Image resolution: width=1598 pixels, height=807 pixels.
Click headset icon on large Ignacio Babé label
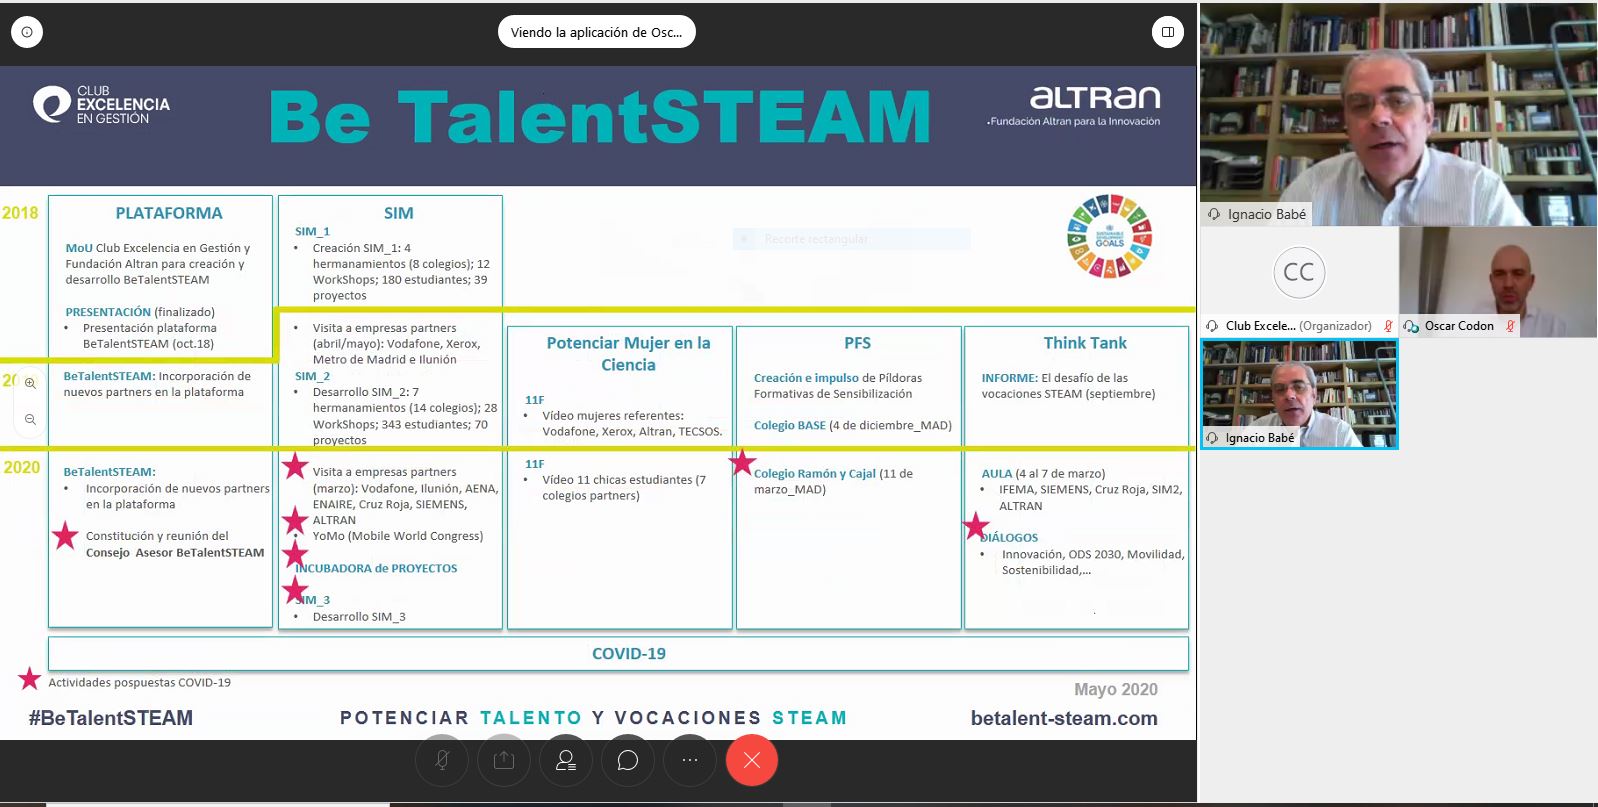(x=1214, y=214)
